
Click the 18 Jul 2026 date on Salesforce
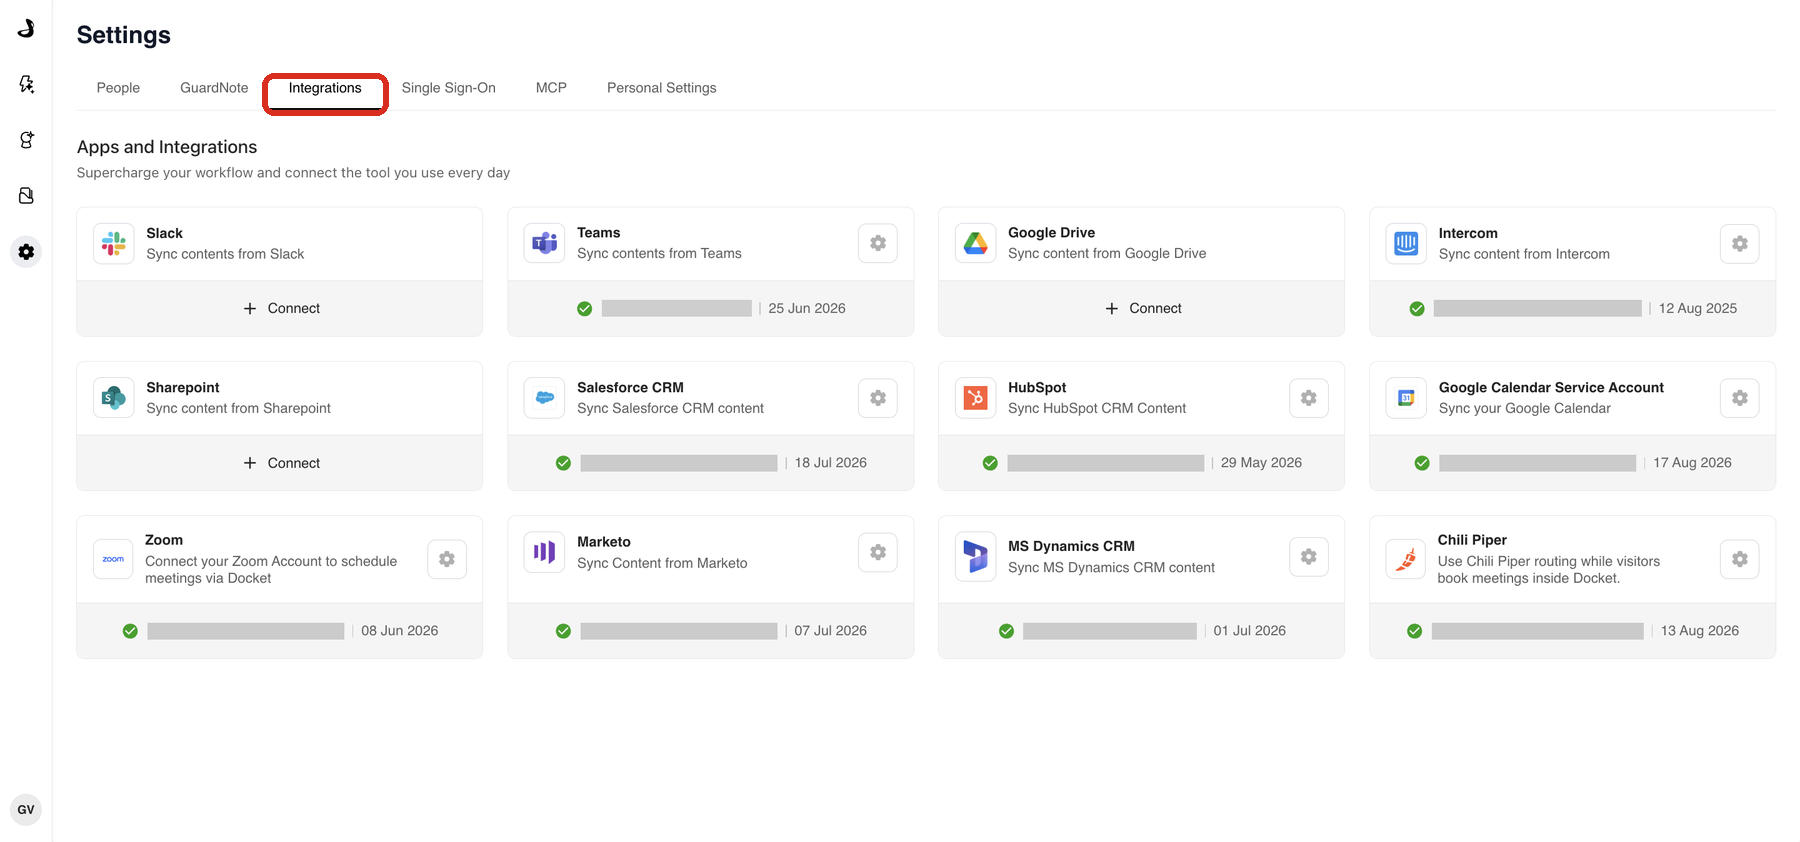click(x=831, y=462)
